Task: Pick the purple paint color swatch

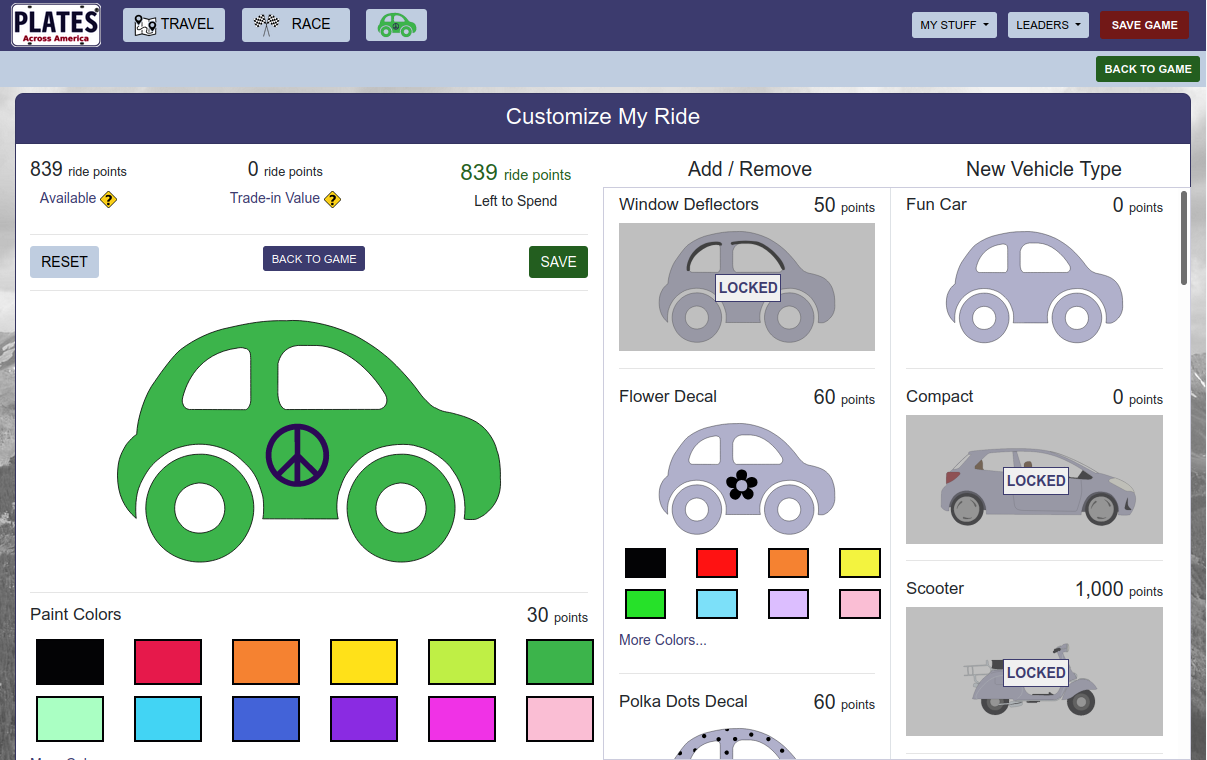Action: pos(364,719)
